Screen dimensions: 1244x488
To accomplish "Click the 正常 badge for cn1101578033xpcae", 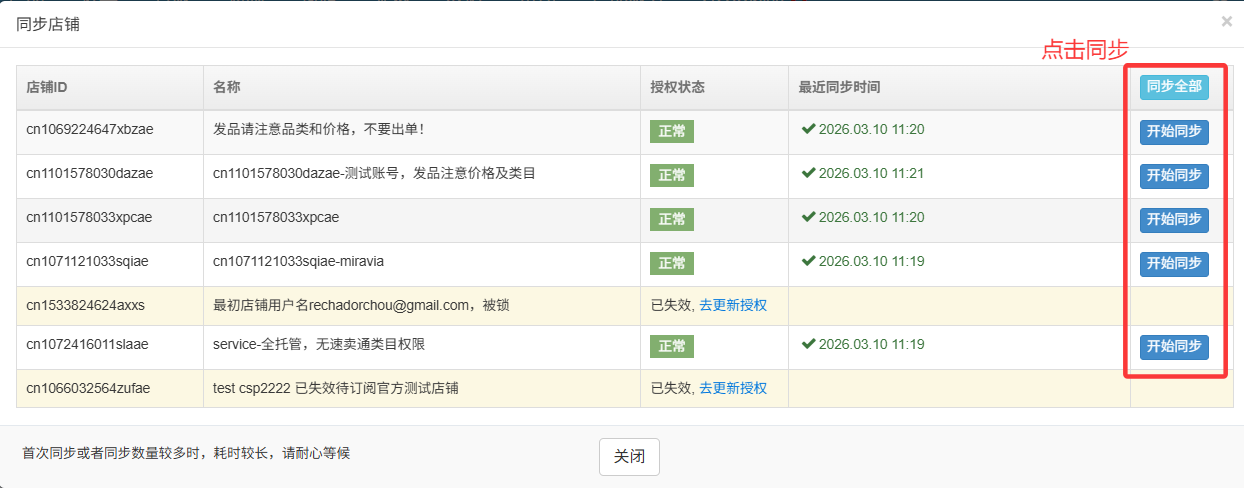I will point(671,220).
